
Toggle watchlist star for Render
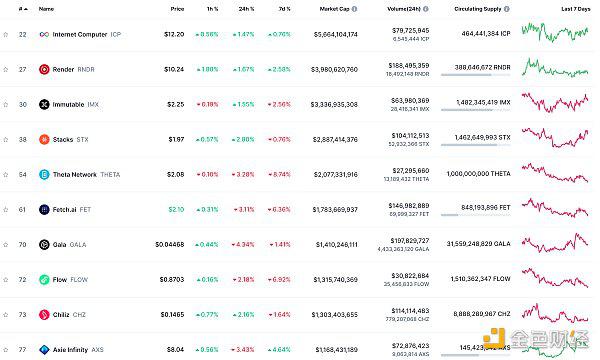click(6, 69)
